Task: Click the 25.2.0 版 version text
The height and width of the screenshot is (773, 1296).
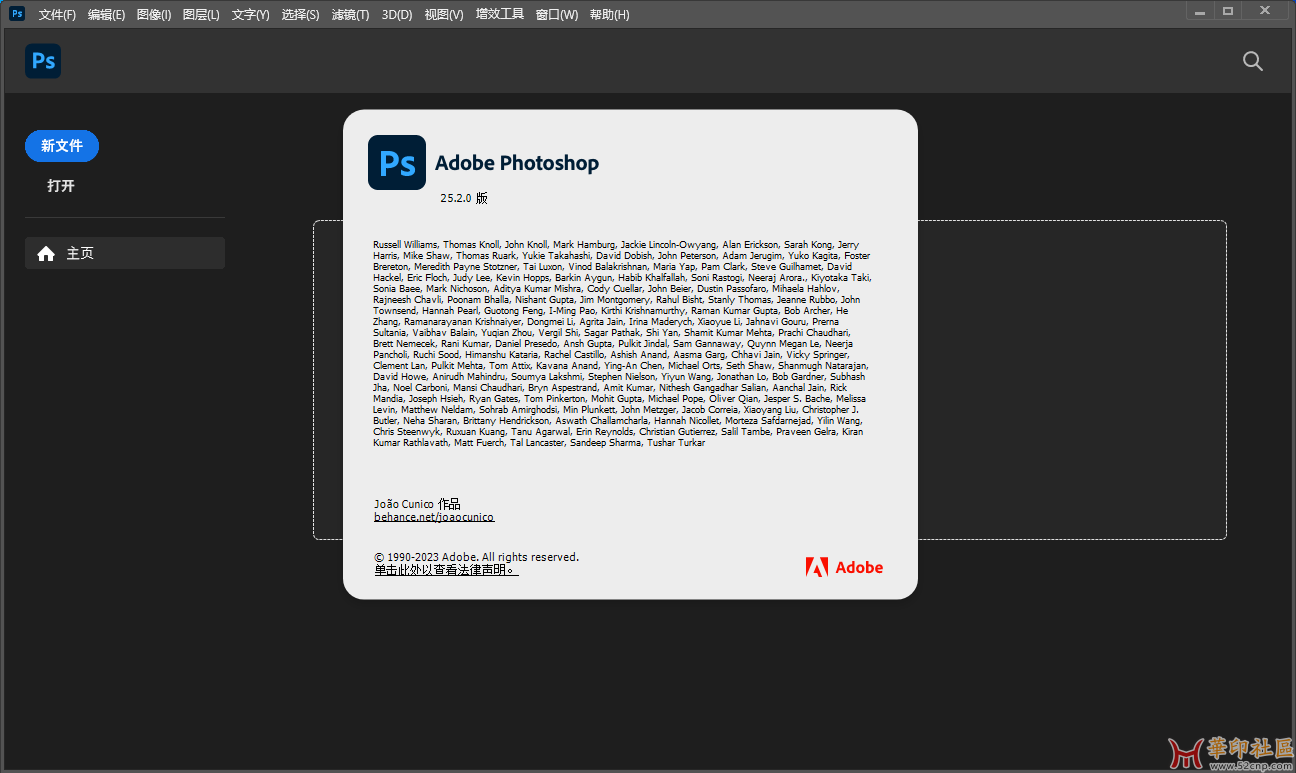Action: pos(464,198)
